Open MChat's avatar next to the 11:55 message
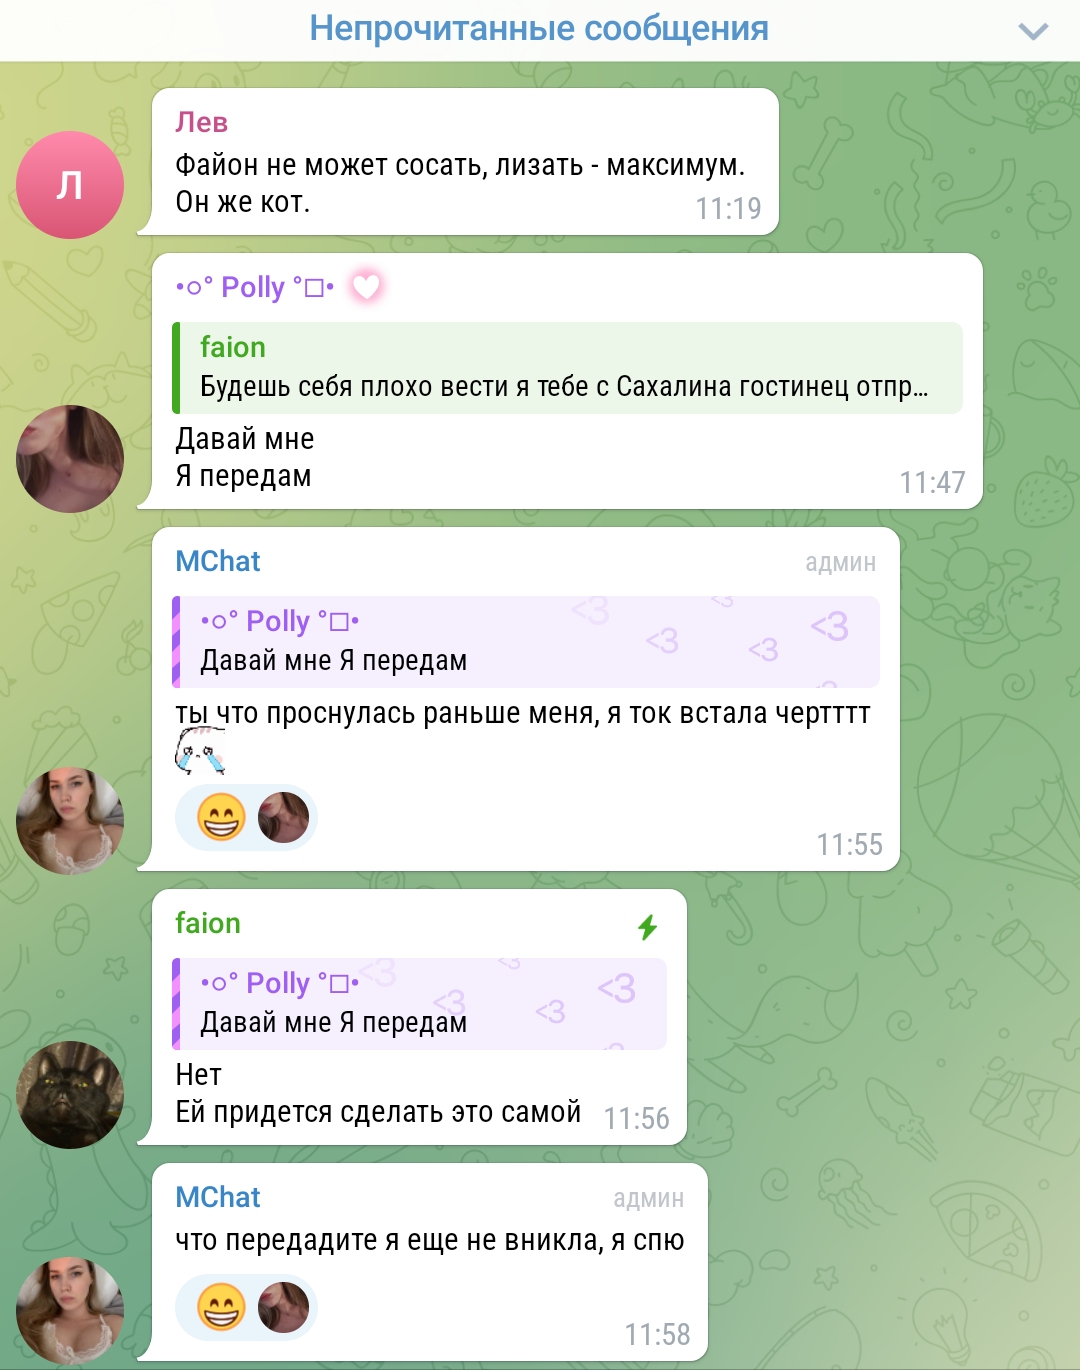 (70, 821)
